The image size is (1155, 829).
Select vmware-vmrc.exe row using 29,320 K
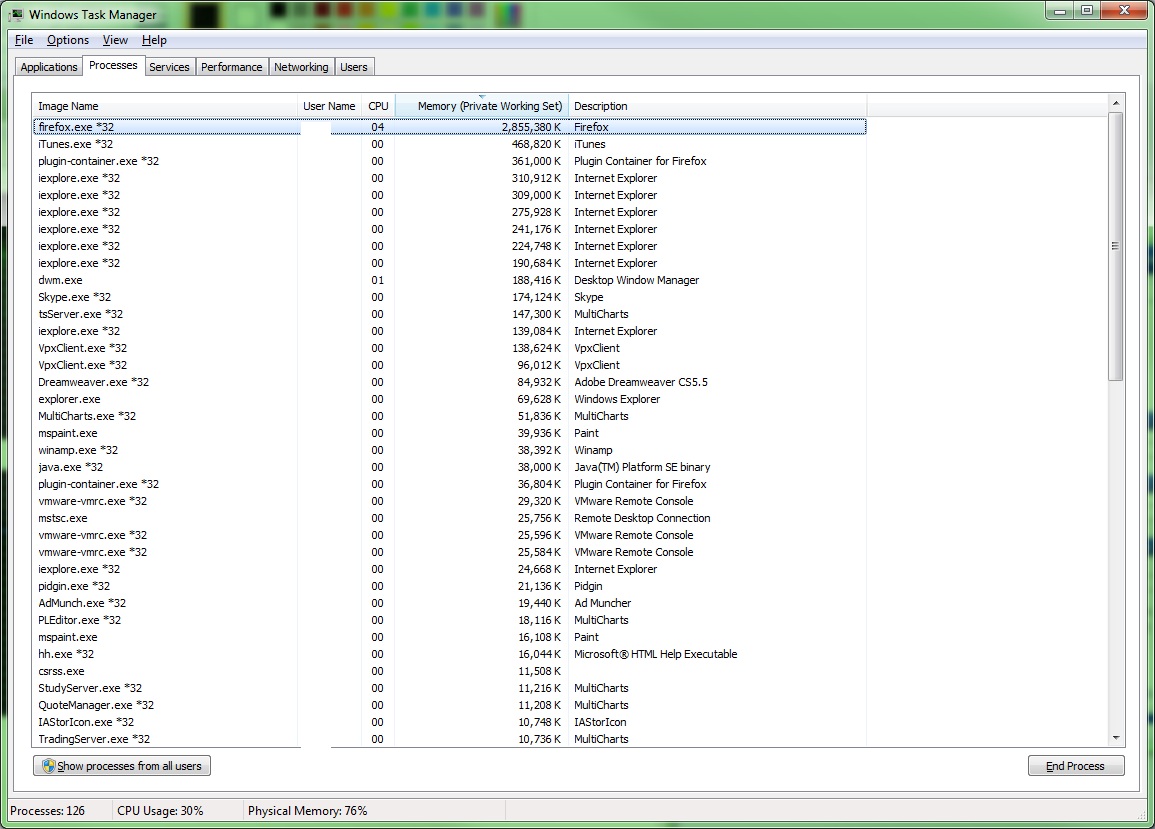[x=449, y=500]
